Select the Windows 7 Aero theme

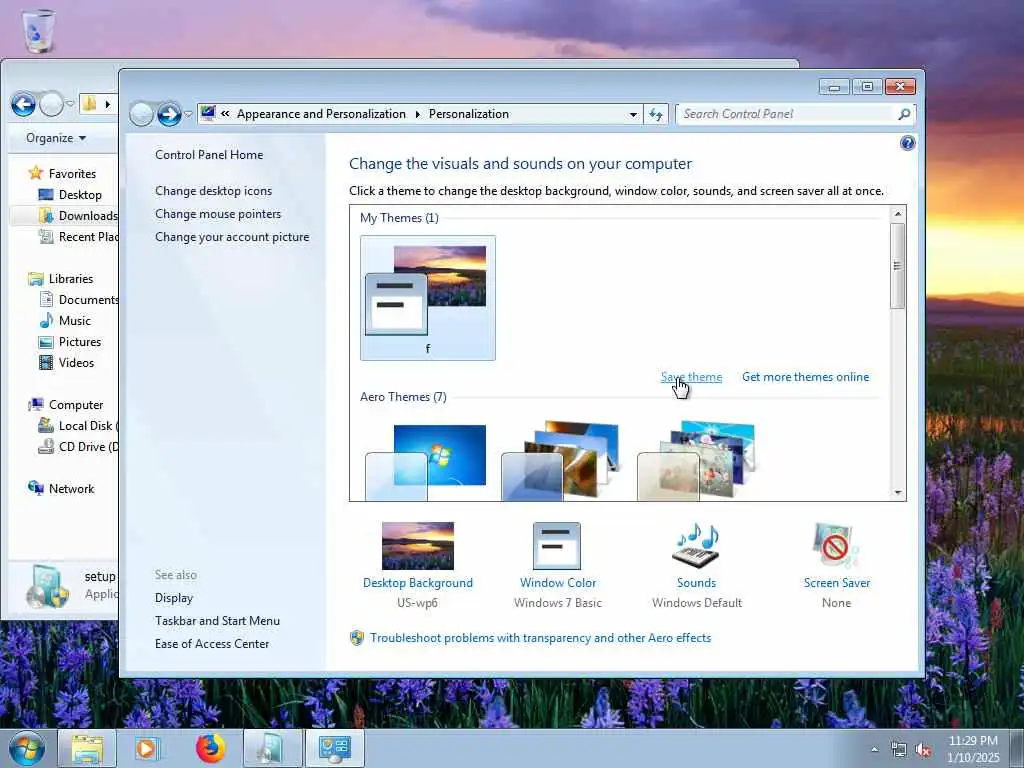point(428,462)
